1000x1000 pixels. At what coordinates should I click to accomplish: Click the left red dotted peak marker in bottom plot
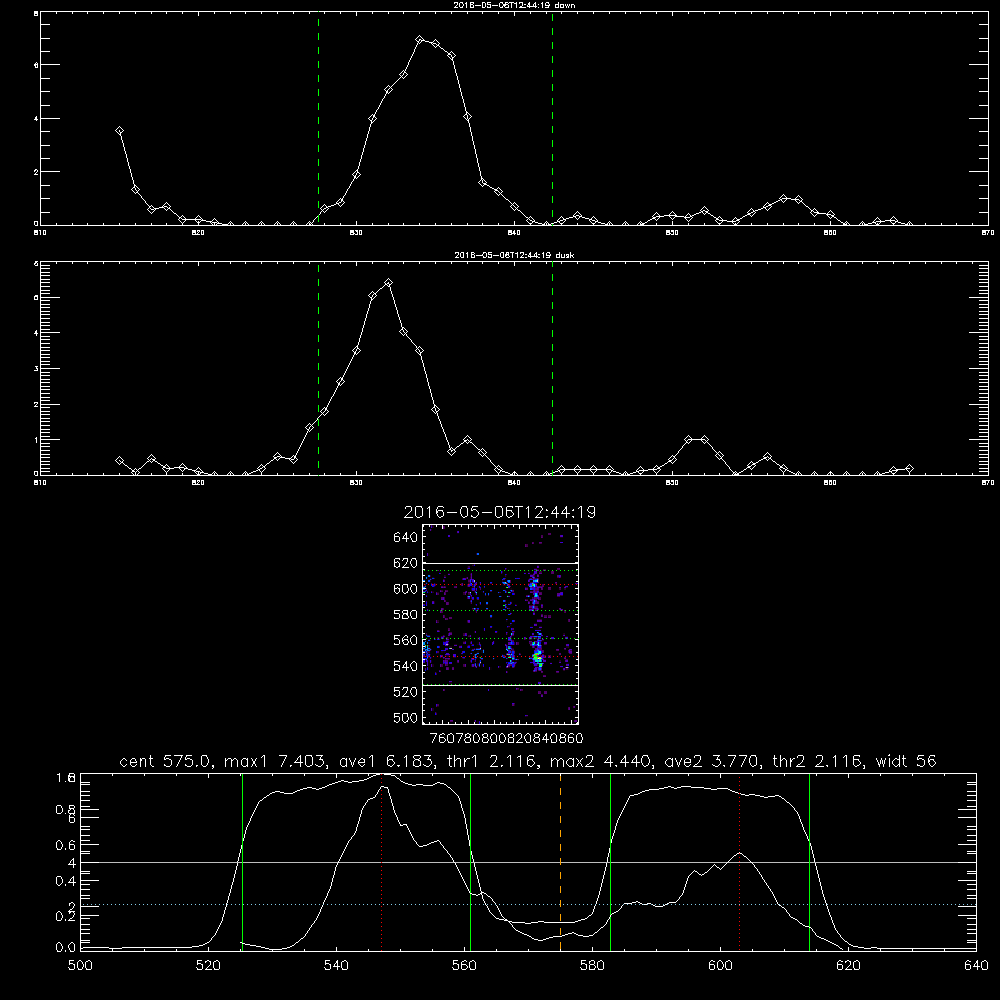381,862
